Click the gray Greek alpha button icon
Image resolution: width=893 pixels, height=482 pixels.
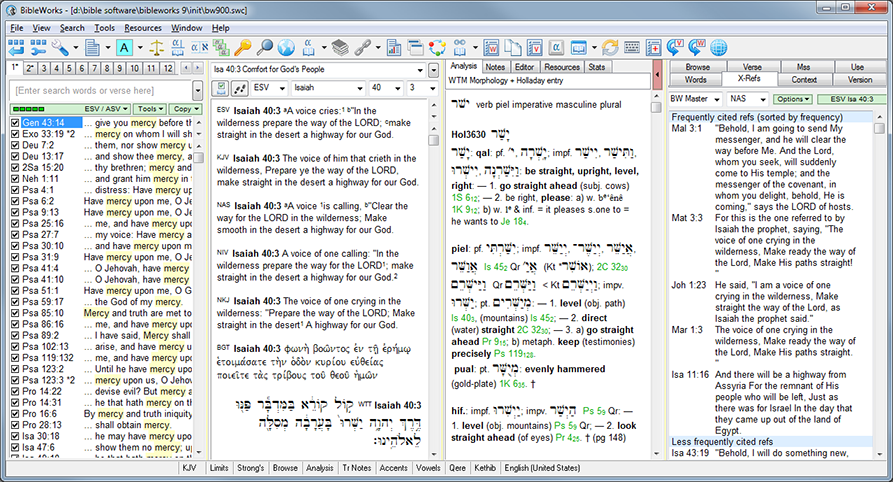(x=556, y=47)
